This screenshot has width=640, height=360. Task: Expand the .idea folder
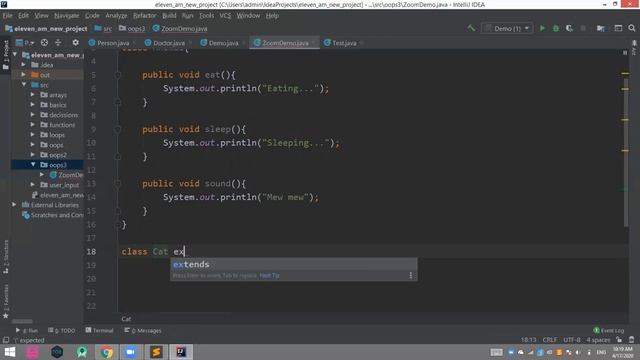coord(23,64)
